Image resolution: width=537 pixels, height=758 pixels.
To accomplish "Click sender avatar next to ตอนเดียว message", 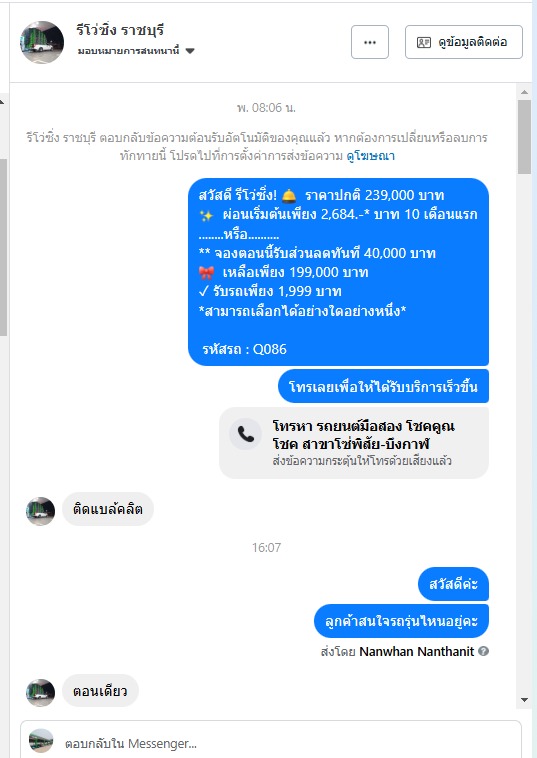I will 40,692.
